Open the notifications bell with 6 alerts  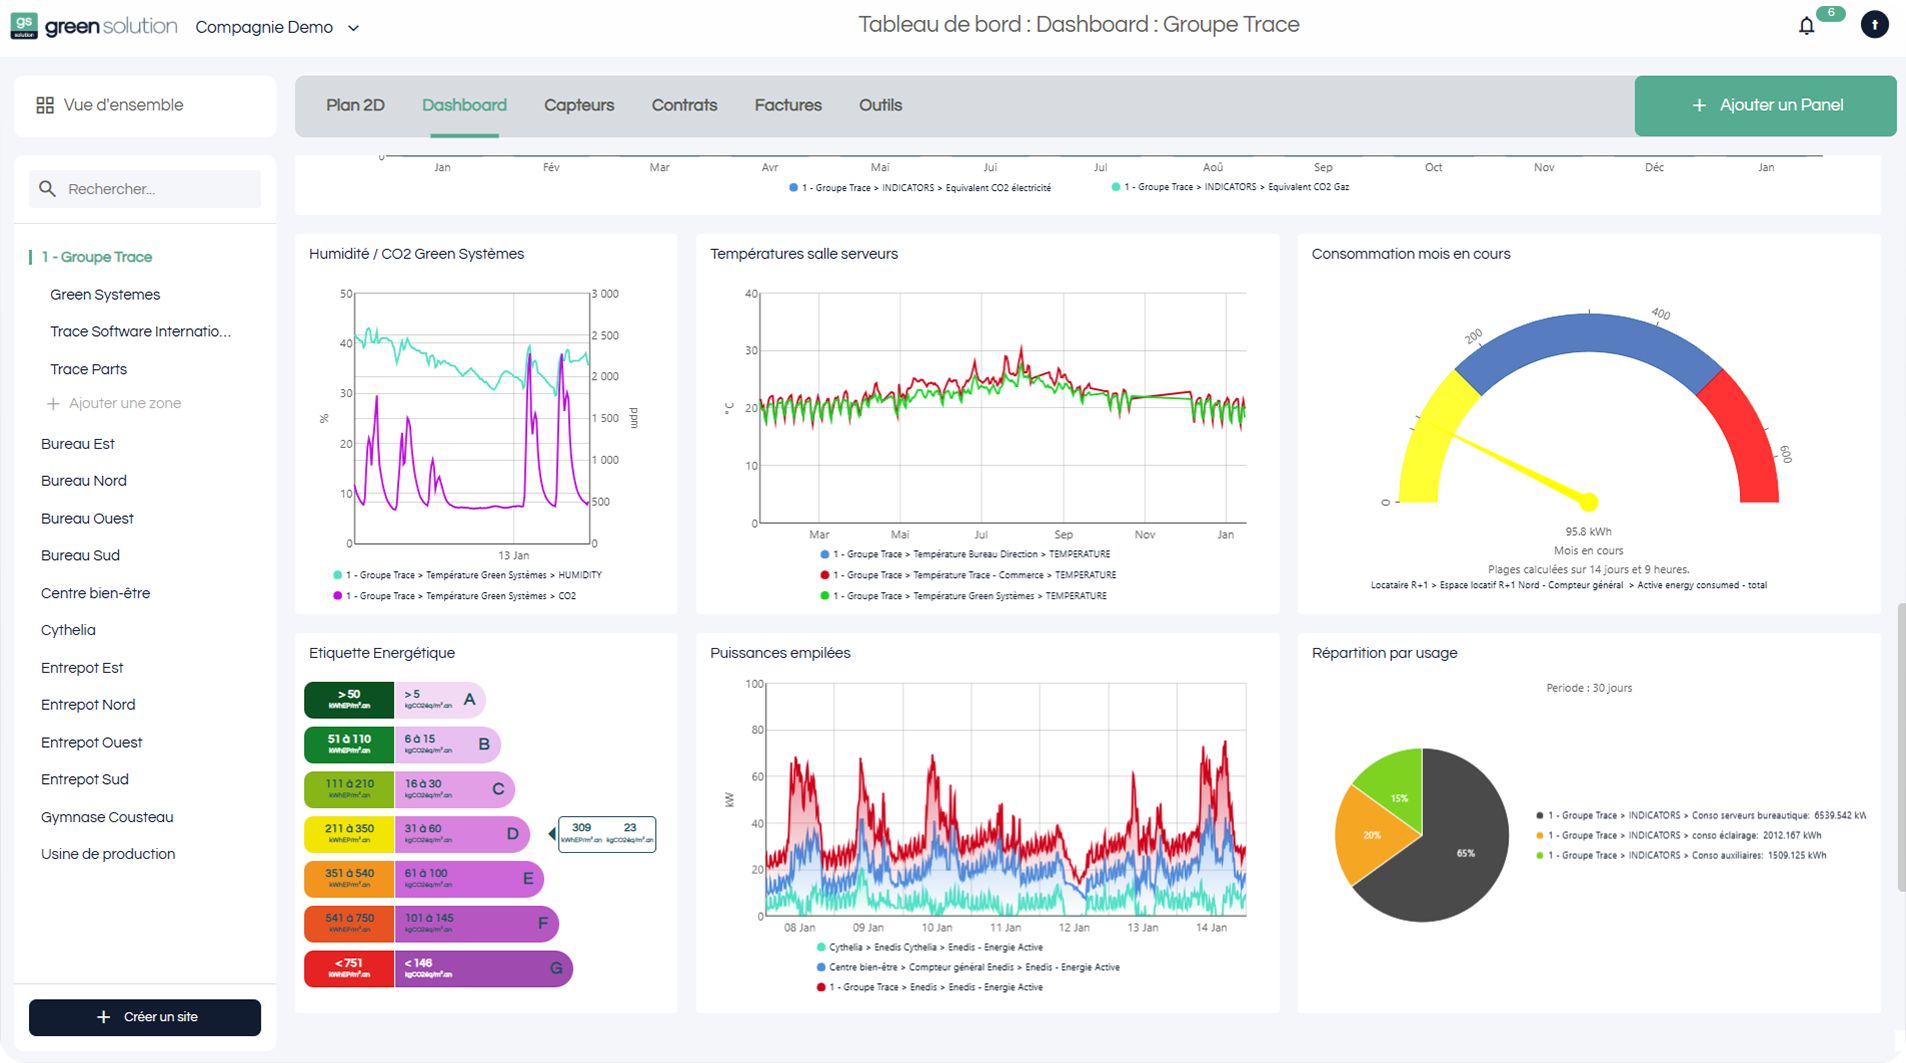click(1808, 25)
